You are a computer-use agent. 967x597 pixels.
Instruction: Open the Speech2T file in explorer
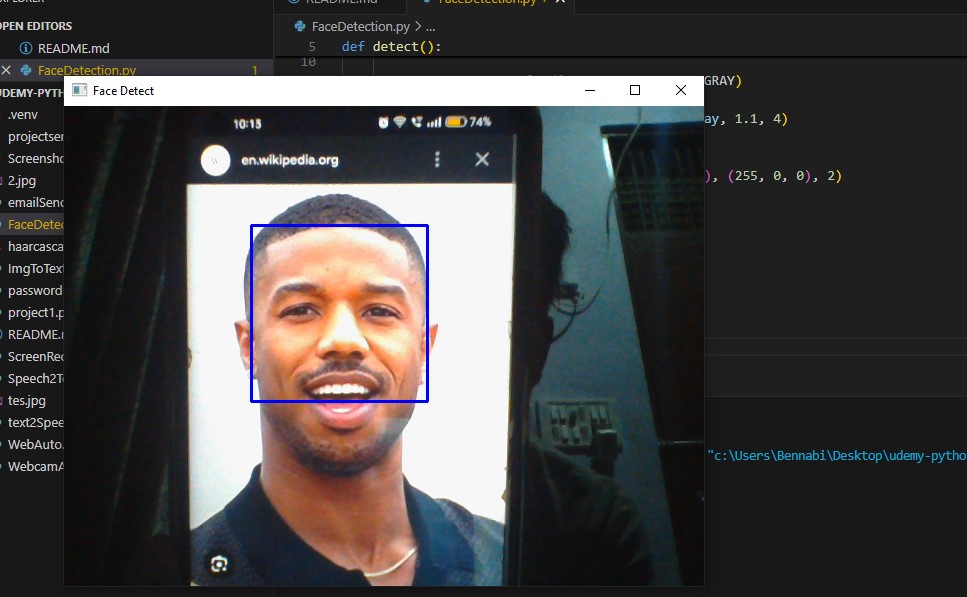35,379
